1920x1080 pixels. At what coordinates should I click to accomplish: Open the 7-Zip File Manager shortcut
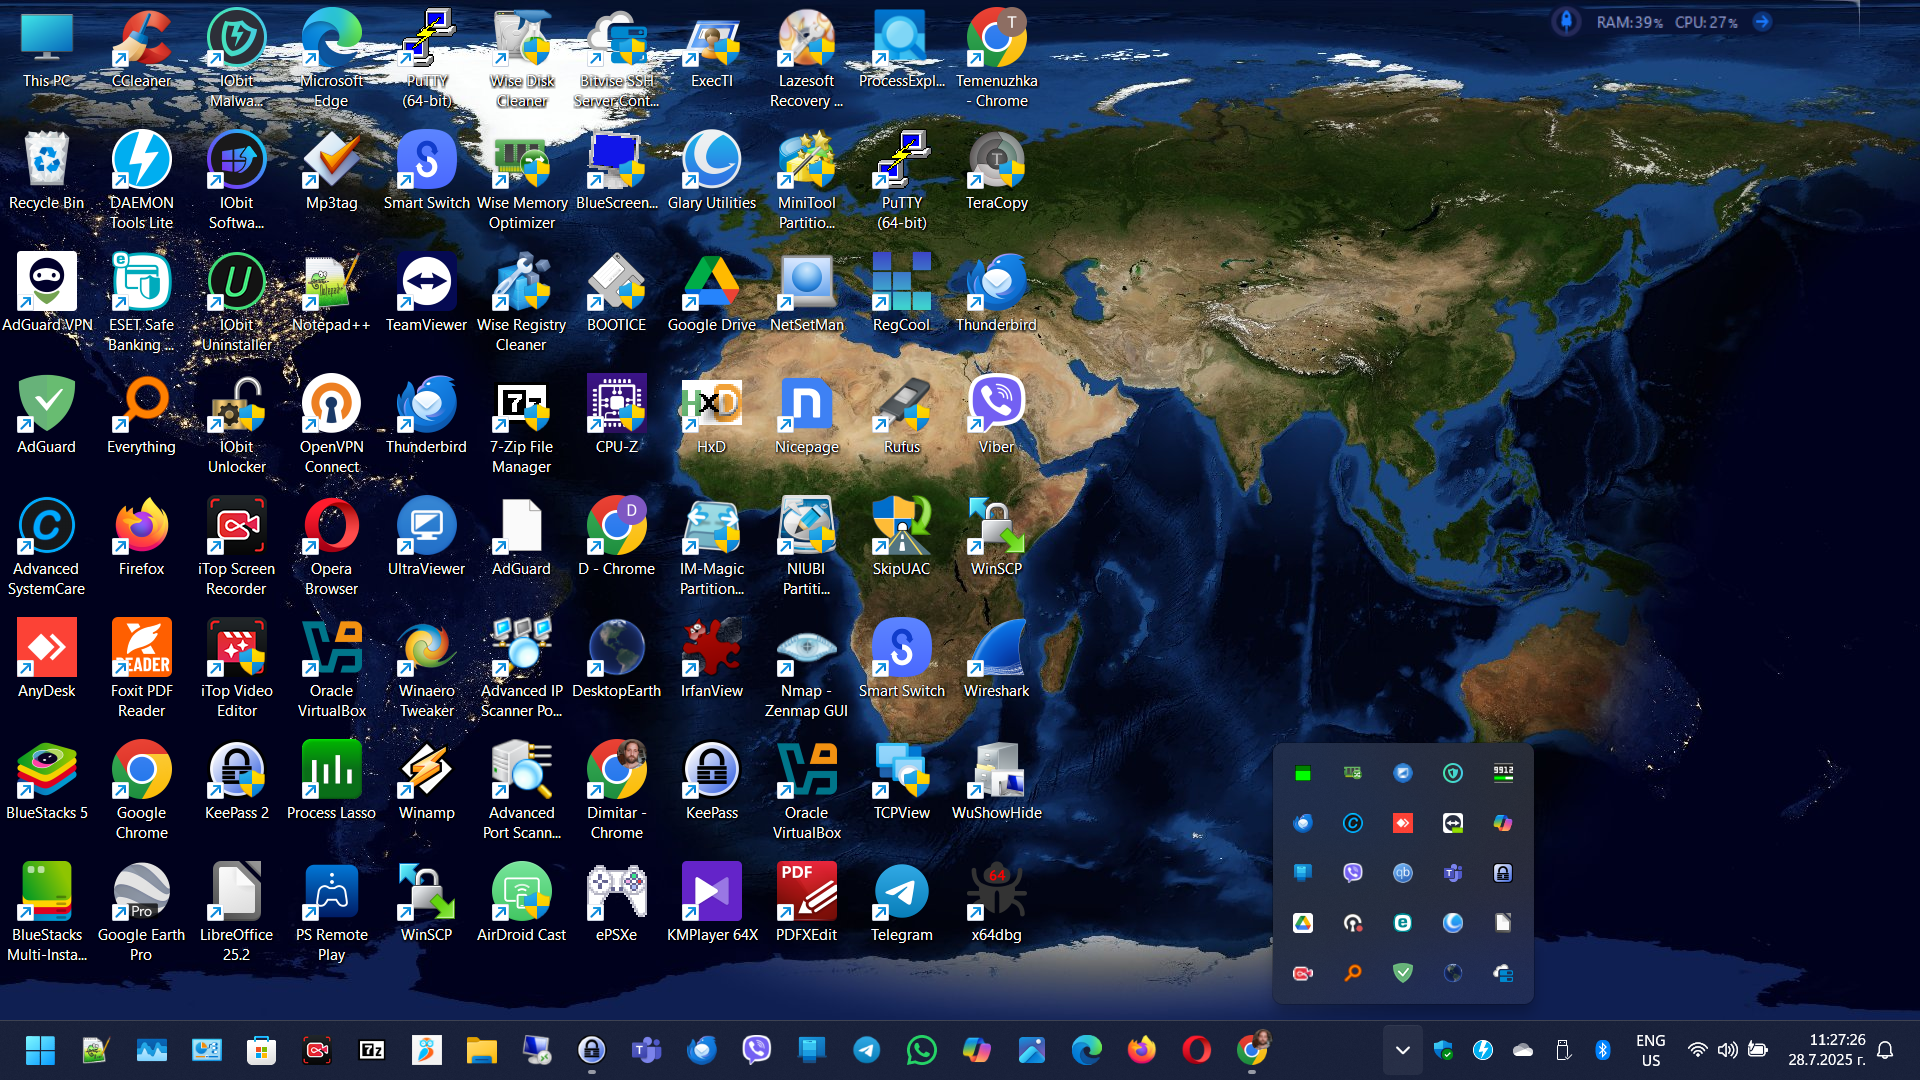[521, 426]
